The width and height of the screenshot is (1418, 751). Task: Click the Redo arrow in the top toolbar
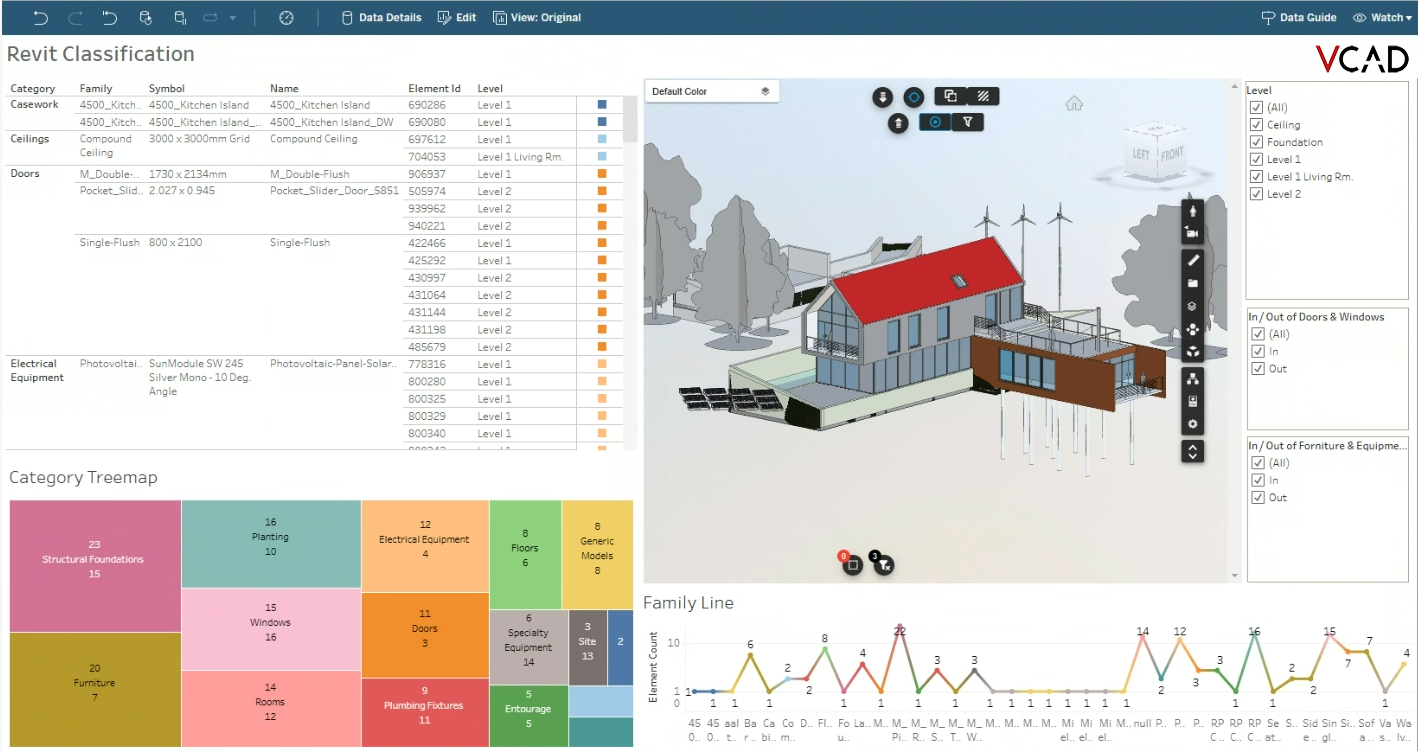pos(76,17)
